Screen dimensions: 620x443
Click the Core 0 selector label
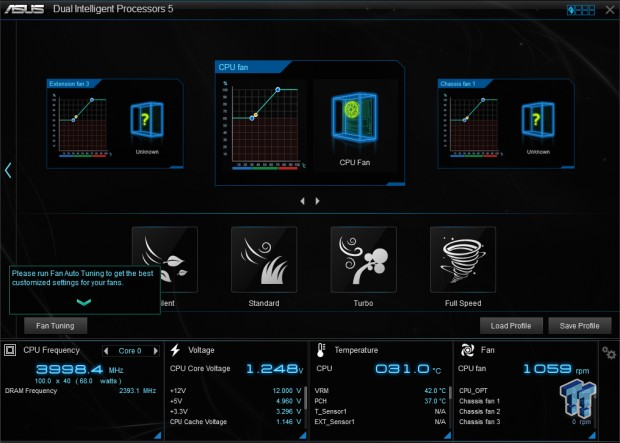pos(130,351)
